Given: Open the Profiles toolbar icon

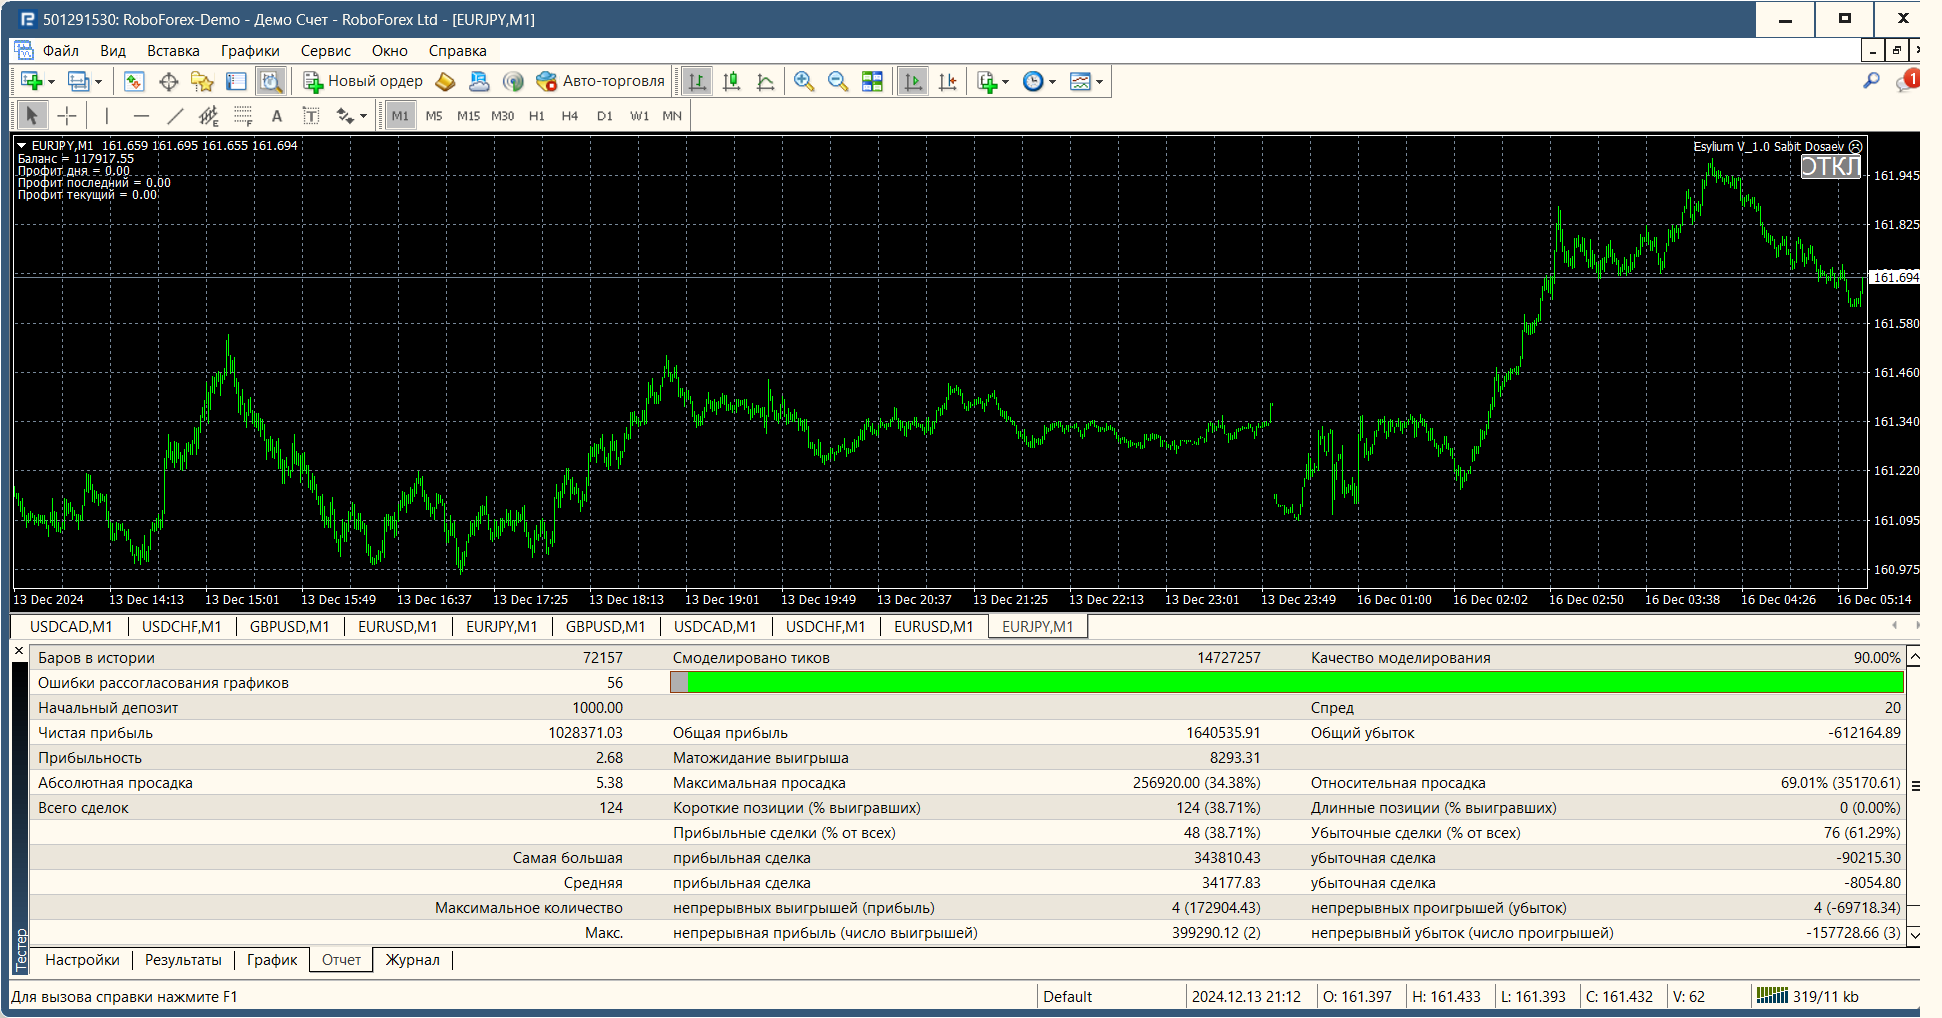Looking at the screenshot, I should click(78, 82).
